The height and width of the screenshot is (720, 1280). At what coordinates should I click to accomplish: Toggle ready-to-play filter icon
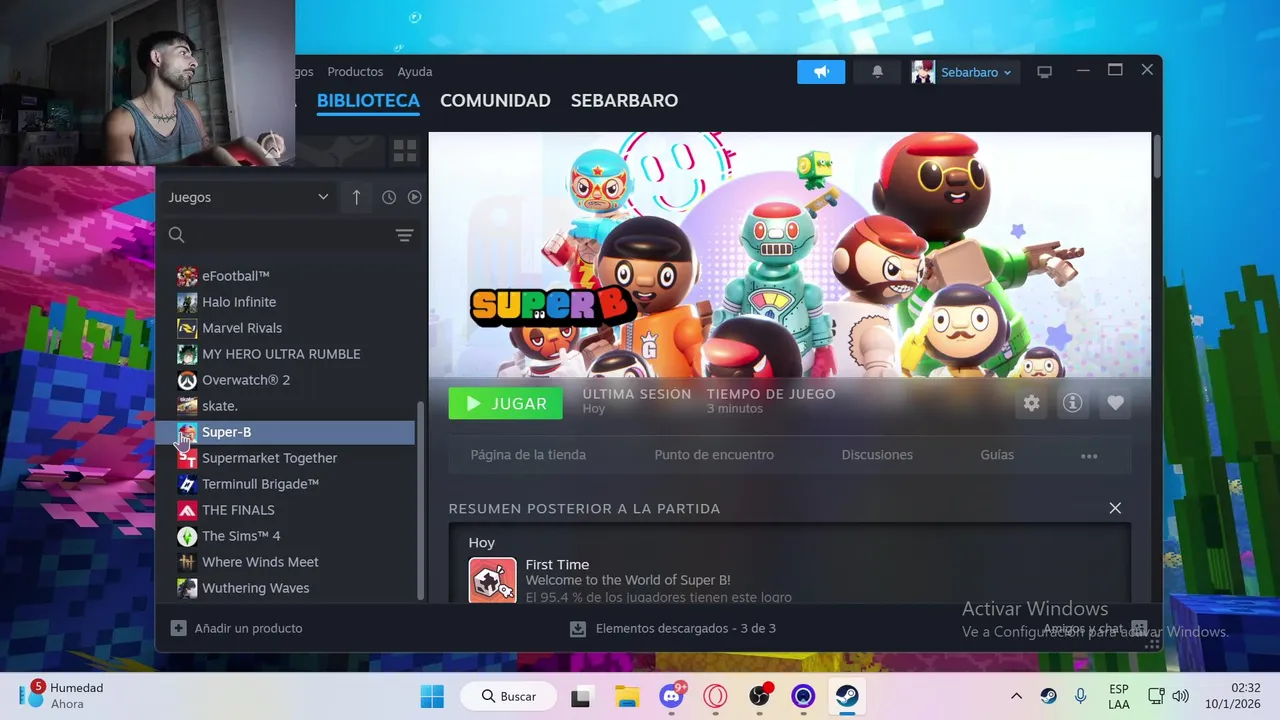pyautogui.click(x=414, y=197)
